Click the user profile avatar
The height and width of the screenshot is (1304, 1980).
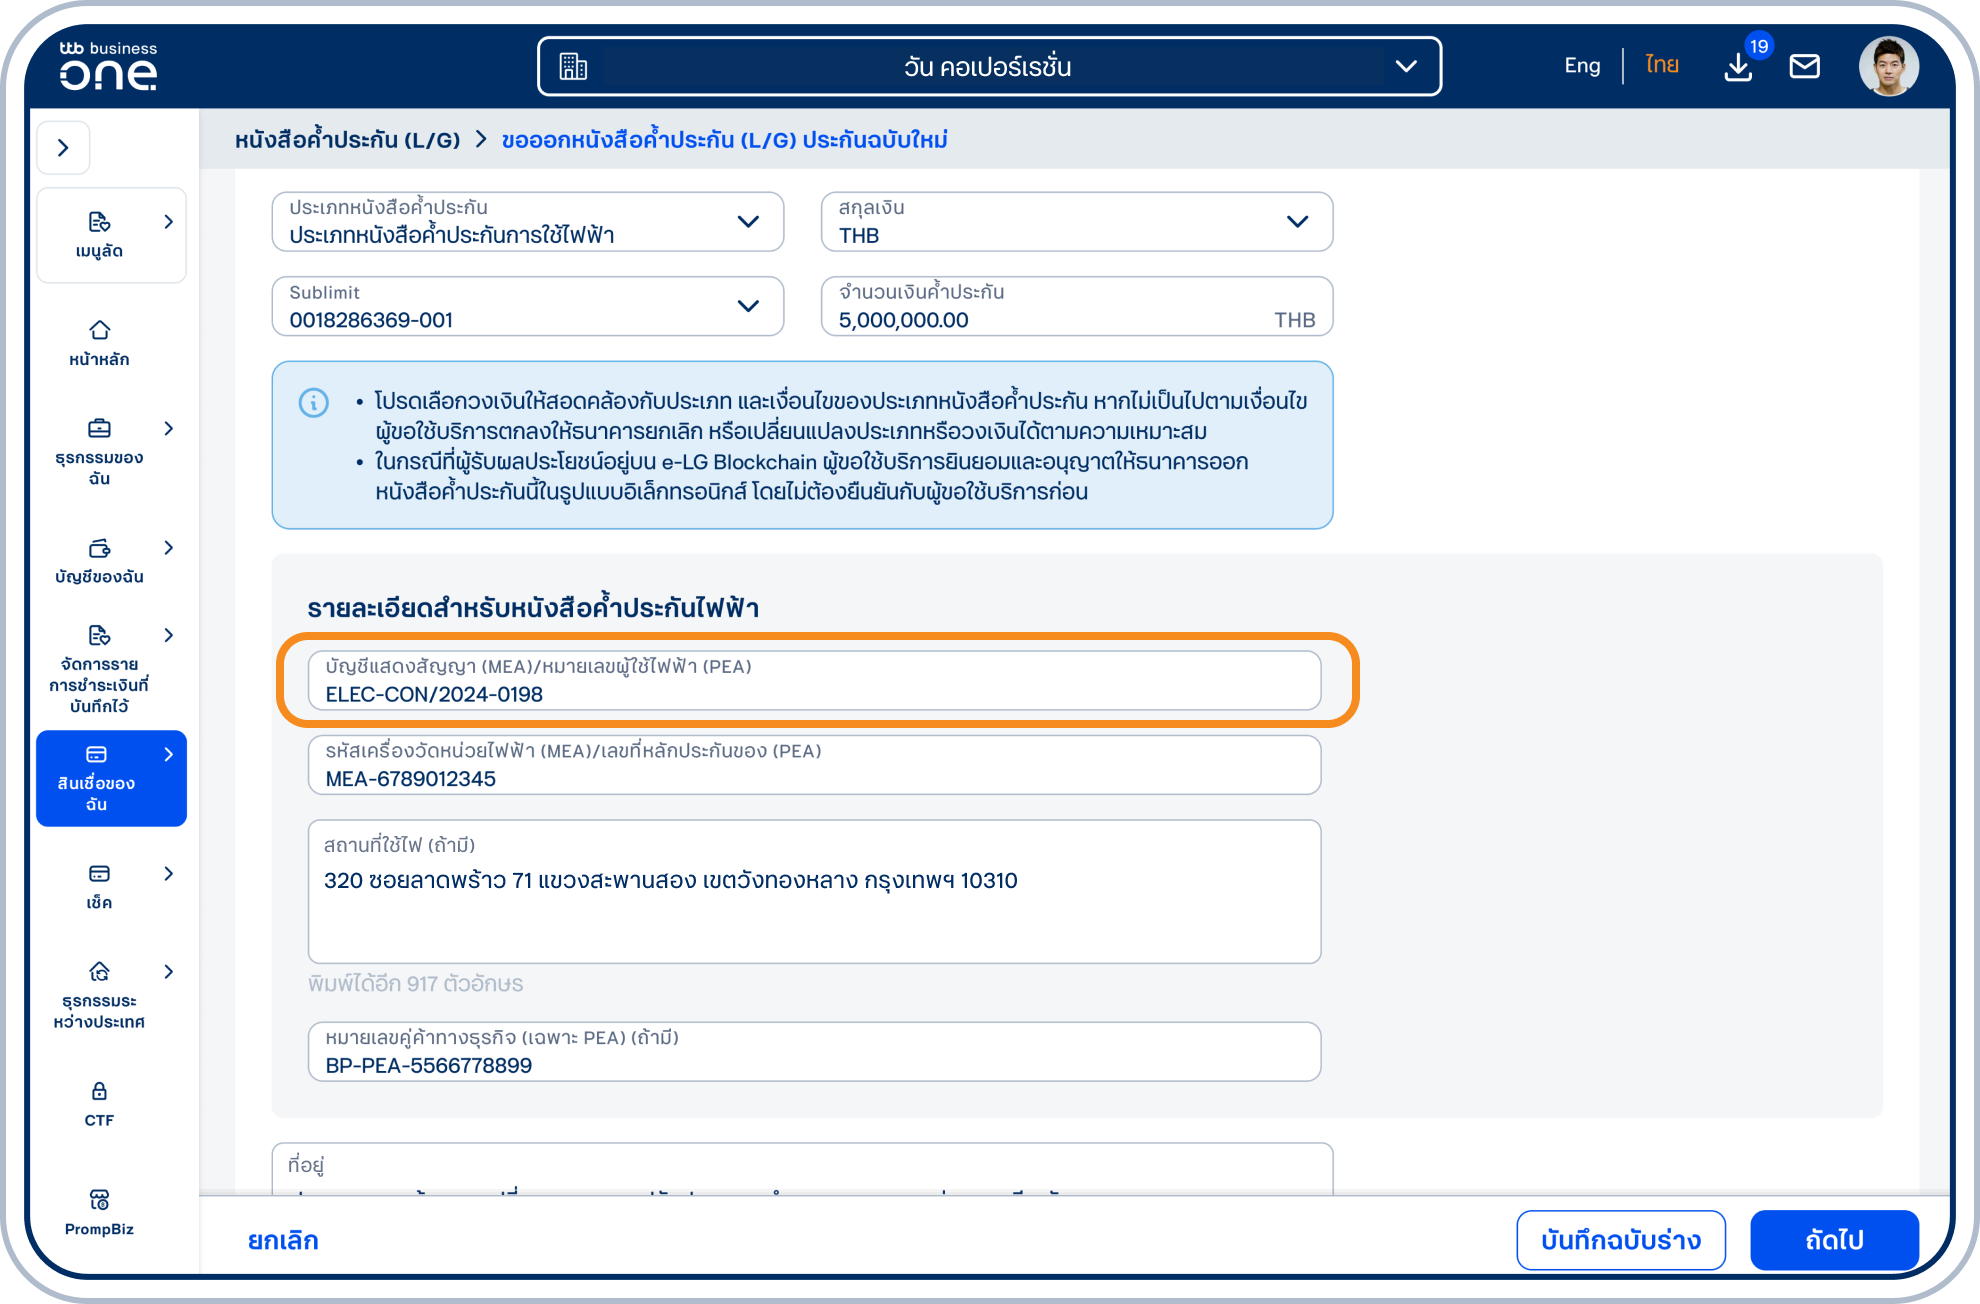1888,67
